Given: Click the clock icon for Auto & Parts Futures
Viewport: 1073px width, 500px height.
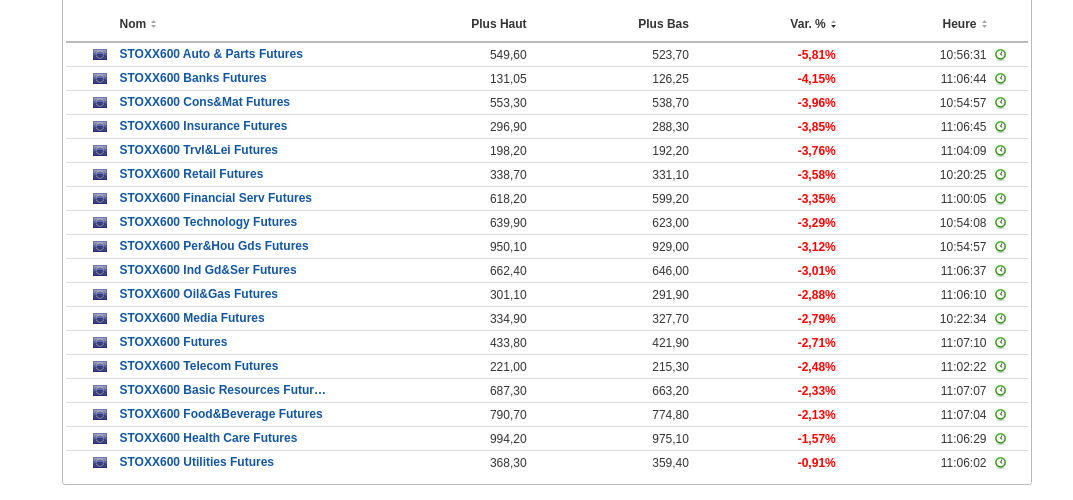Looking at the screenshot, I should point(1000,55).
